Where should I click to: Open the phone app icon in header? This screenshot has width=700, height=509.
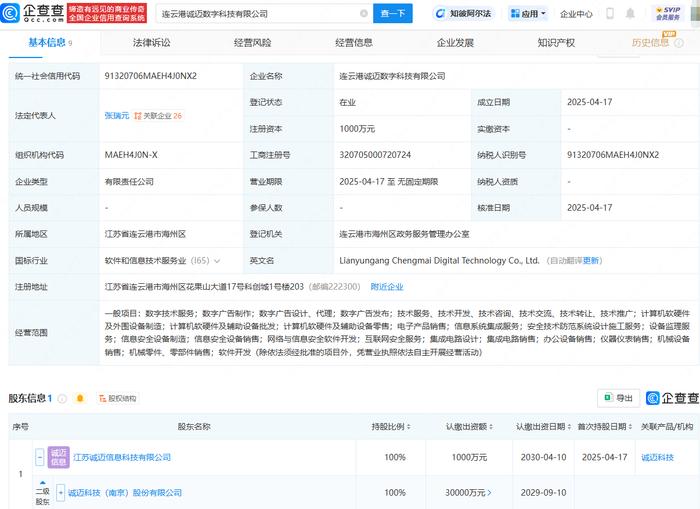(609, 13)
